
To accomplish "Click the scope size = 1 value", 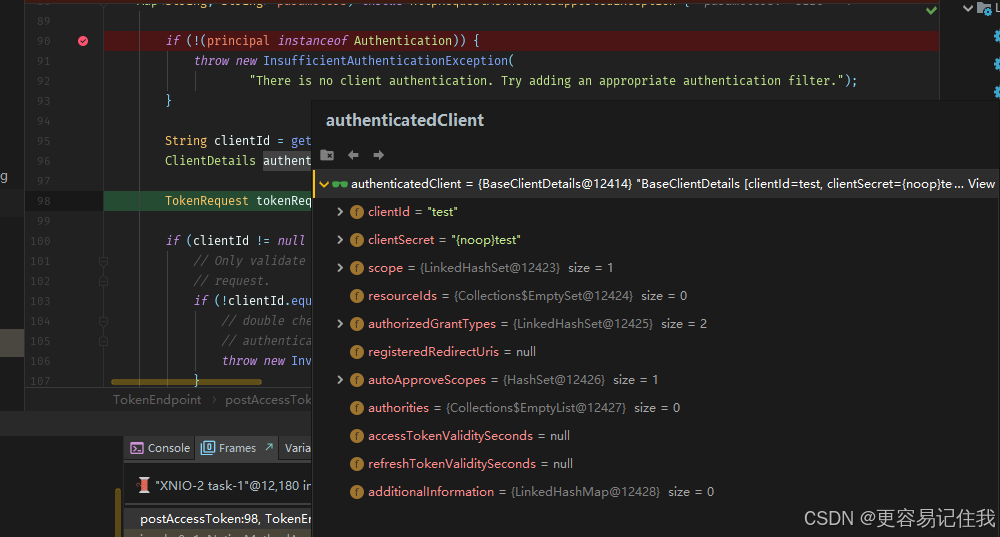I will point(591,268).
